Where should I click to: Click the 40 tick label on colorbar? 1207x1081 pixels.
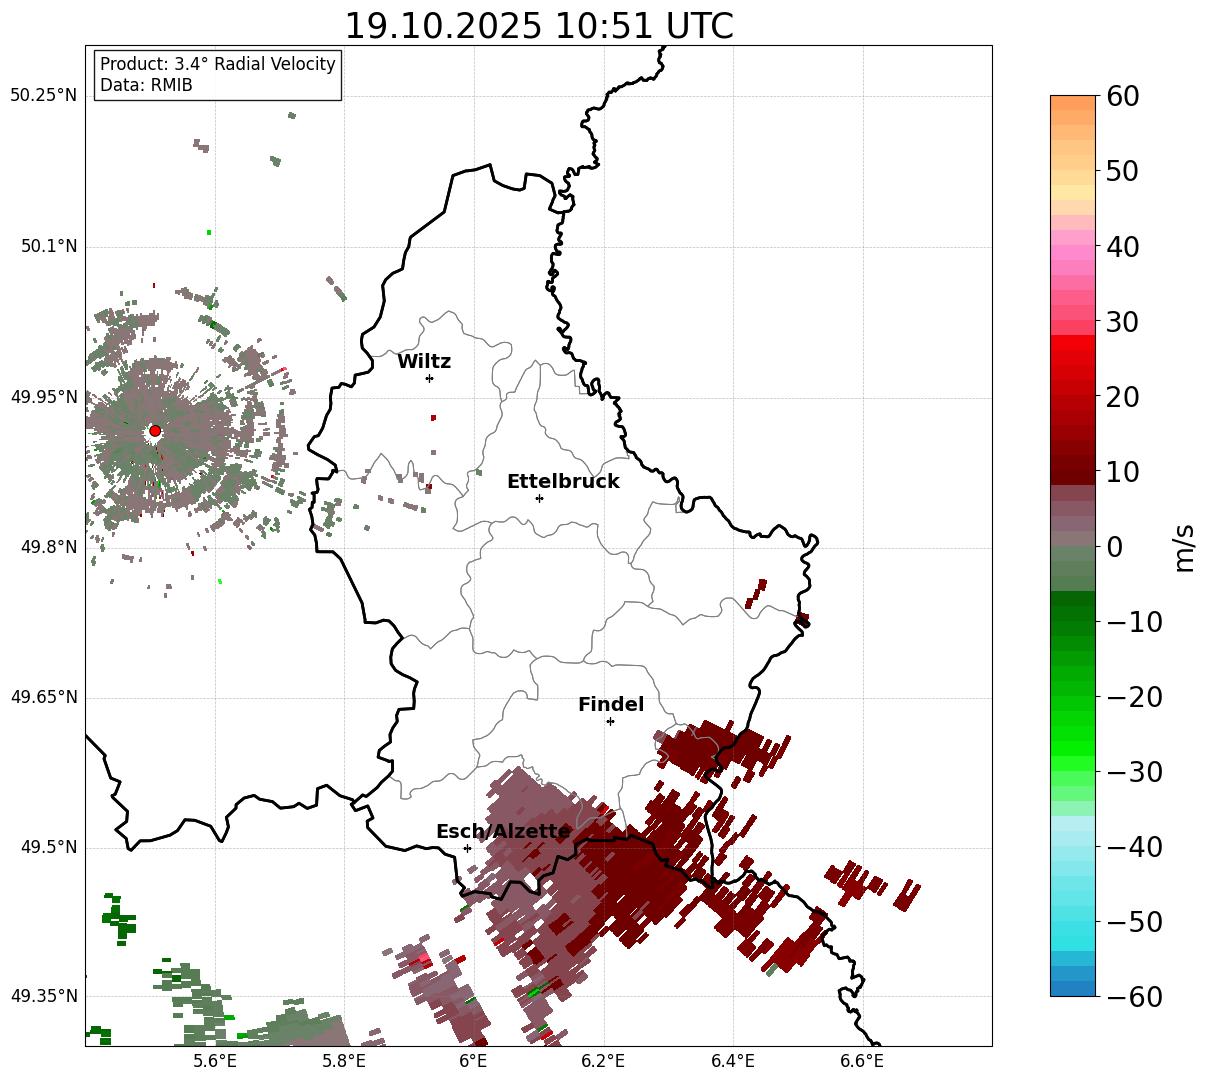pyautogui.click(x=1122, y=247)
